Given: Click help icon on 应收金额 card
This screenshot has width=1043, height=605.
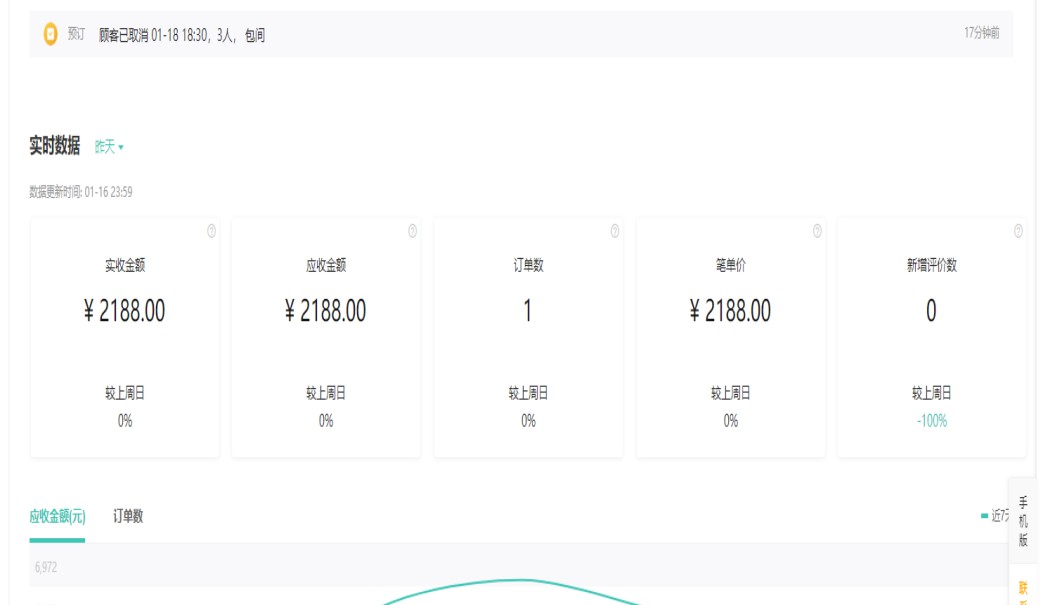Looking at the screenshot, I should 412,231.
